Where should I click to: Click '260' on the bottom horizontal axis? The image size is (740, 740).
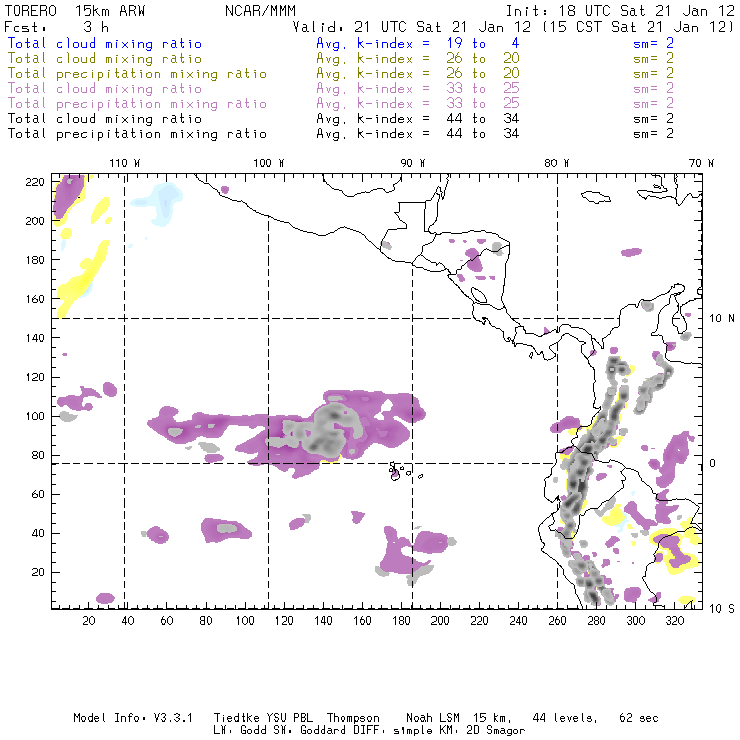tap(557, 621)
